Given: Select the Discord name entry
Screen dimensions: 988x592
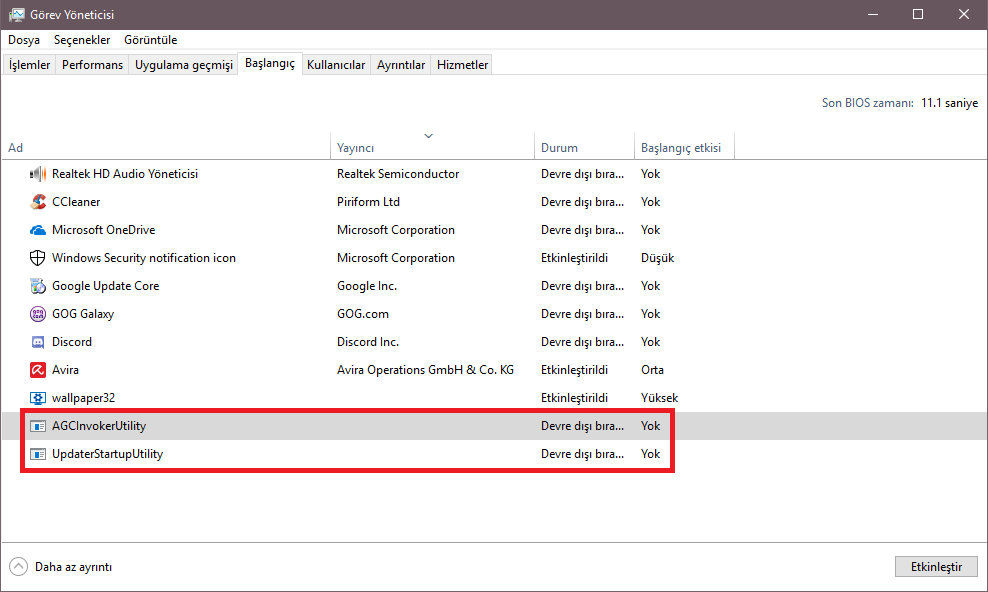Looking at the screenshot, I should 72,342.
